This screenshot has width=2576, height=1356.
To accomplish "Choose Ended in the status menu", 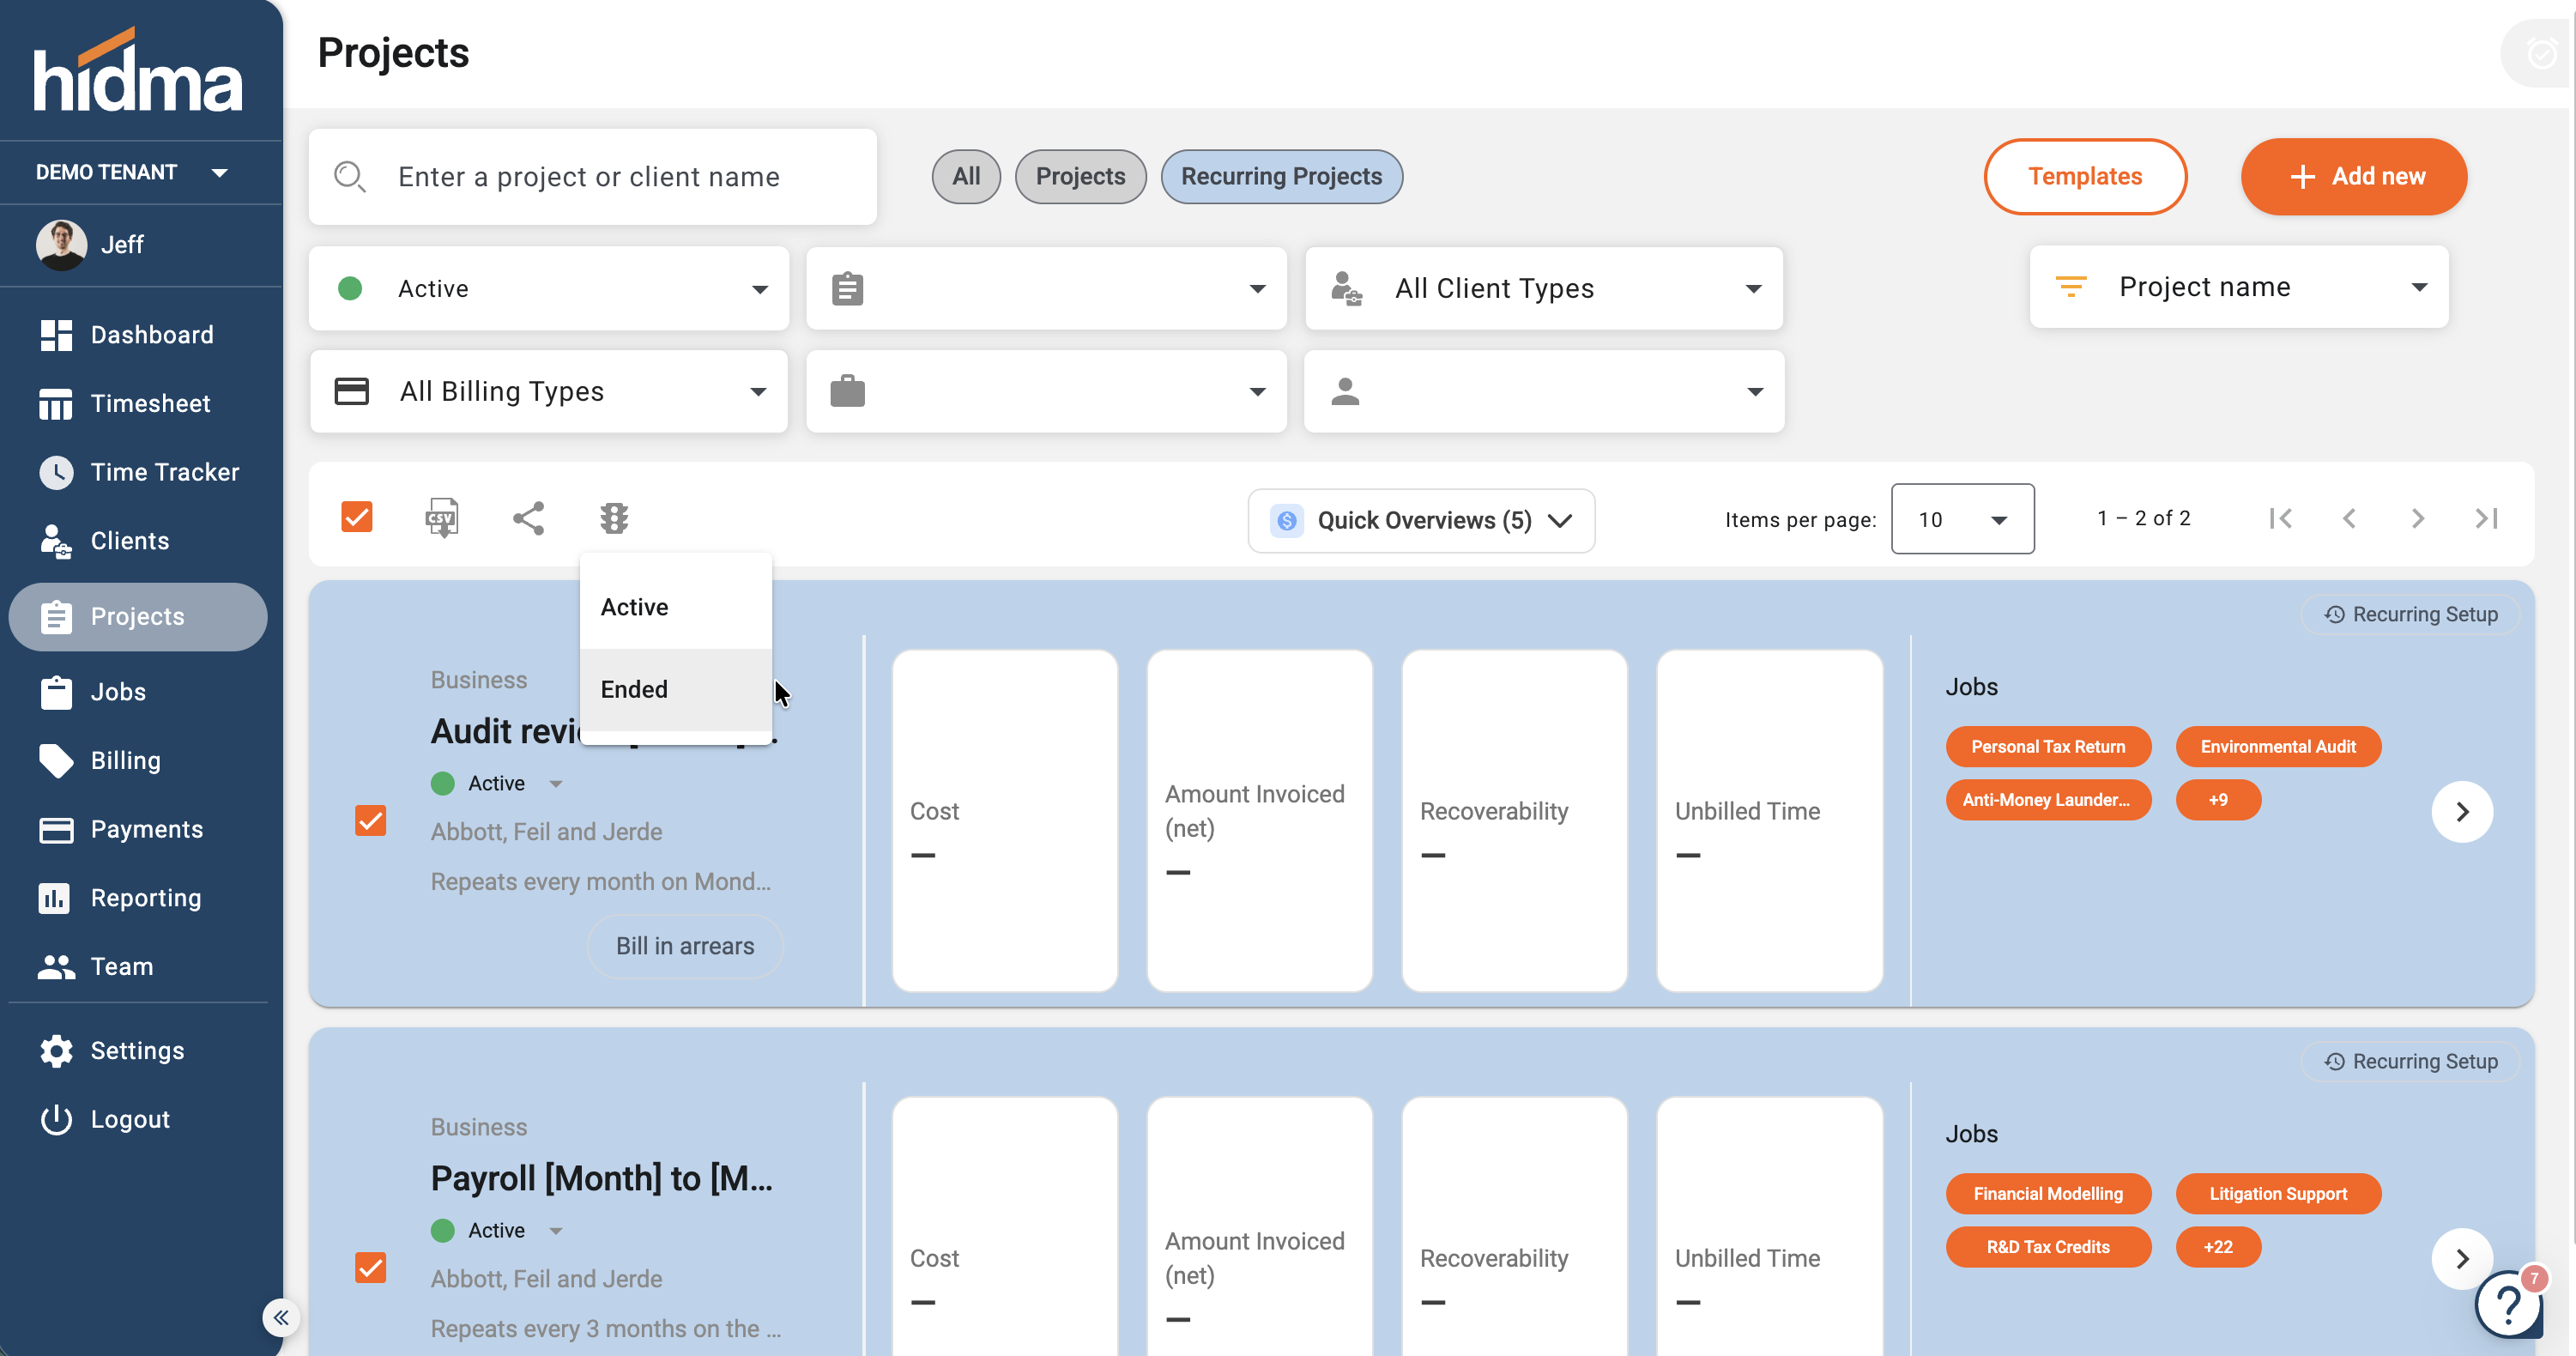I will point(676,690).
